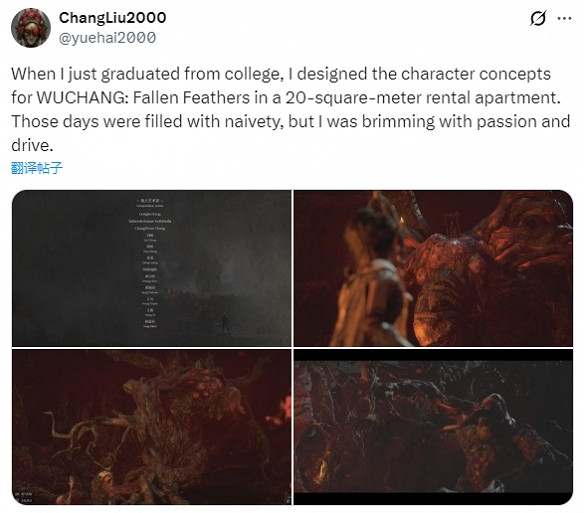This screenshot has width=584, height=513.
Task: Open the foggy credits screenshot thumbnail
Action: click(152, 268)
